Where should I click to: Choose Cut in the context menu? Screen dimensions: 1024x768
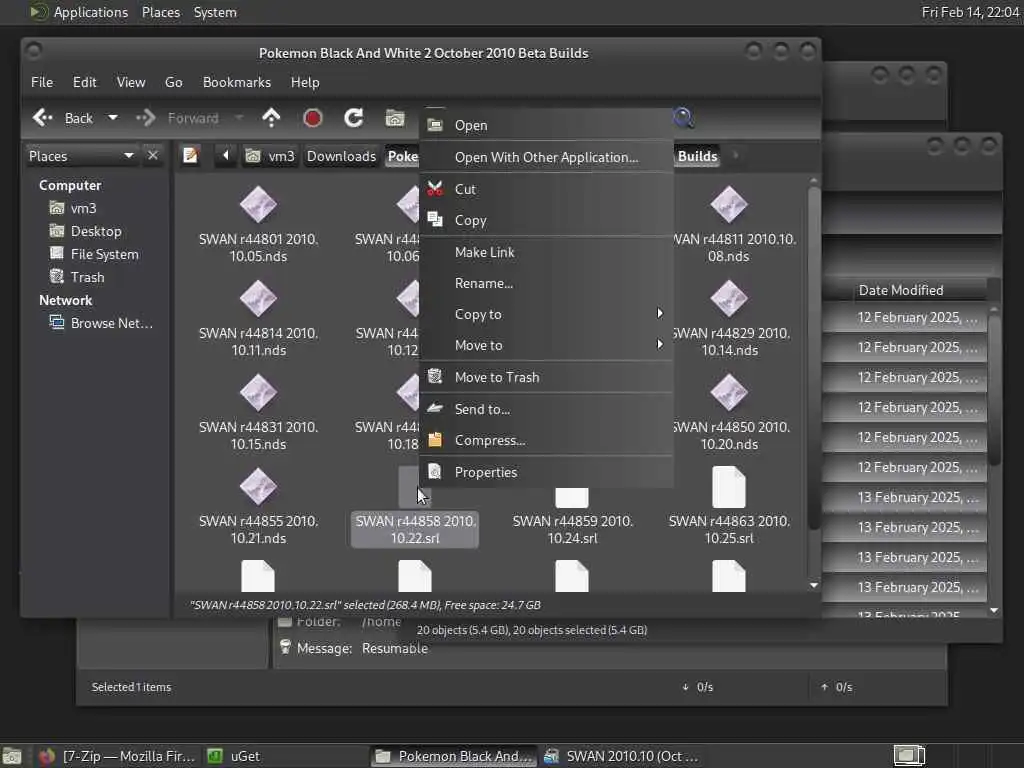[x=547, y=189]
